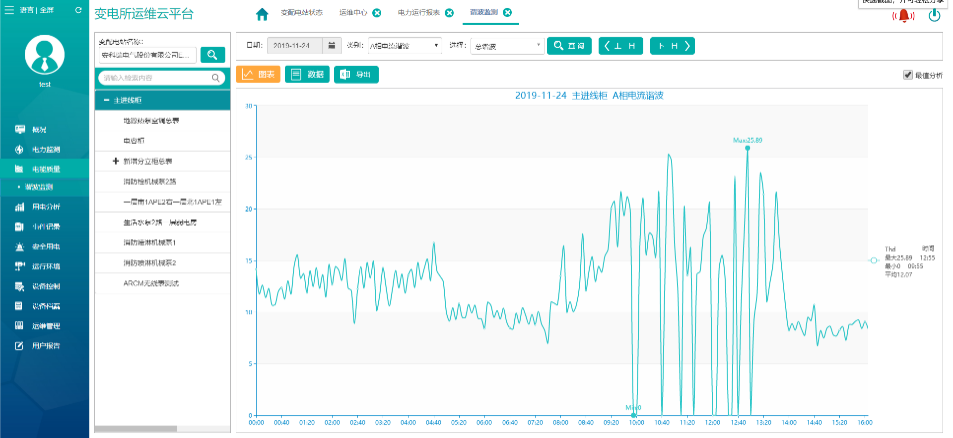
Task: Expand the 新增分立柜总表 tree node
Action: [115, 162]
